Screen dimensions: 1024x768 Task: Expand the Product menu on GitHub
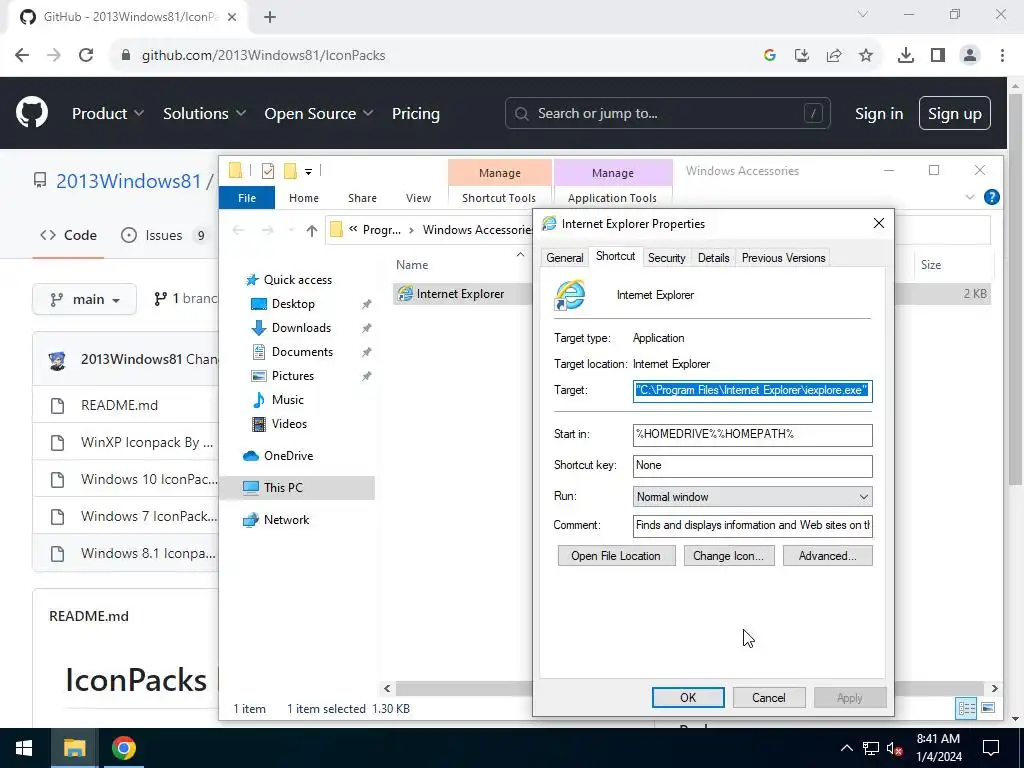point(108,114)
